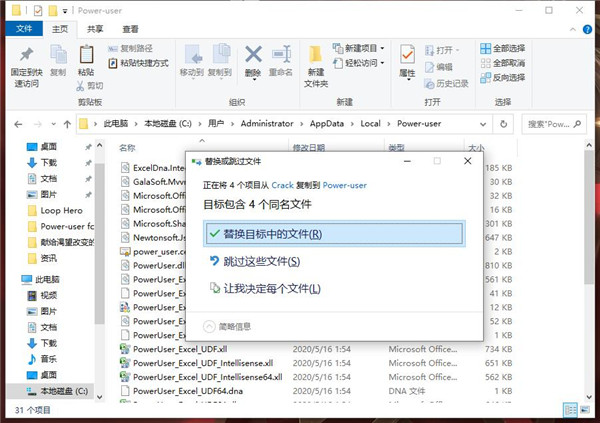The height and width of the screenshot is (423, 600).
Task: Click Copy path option
Action: click(130, 48)
